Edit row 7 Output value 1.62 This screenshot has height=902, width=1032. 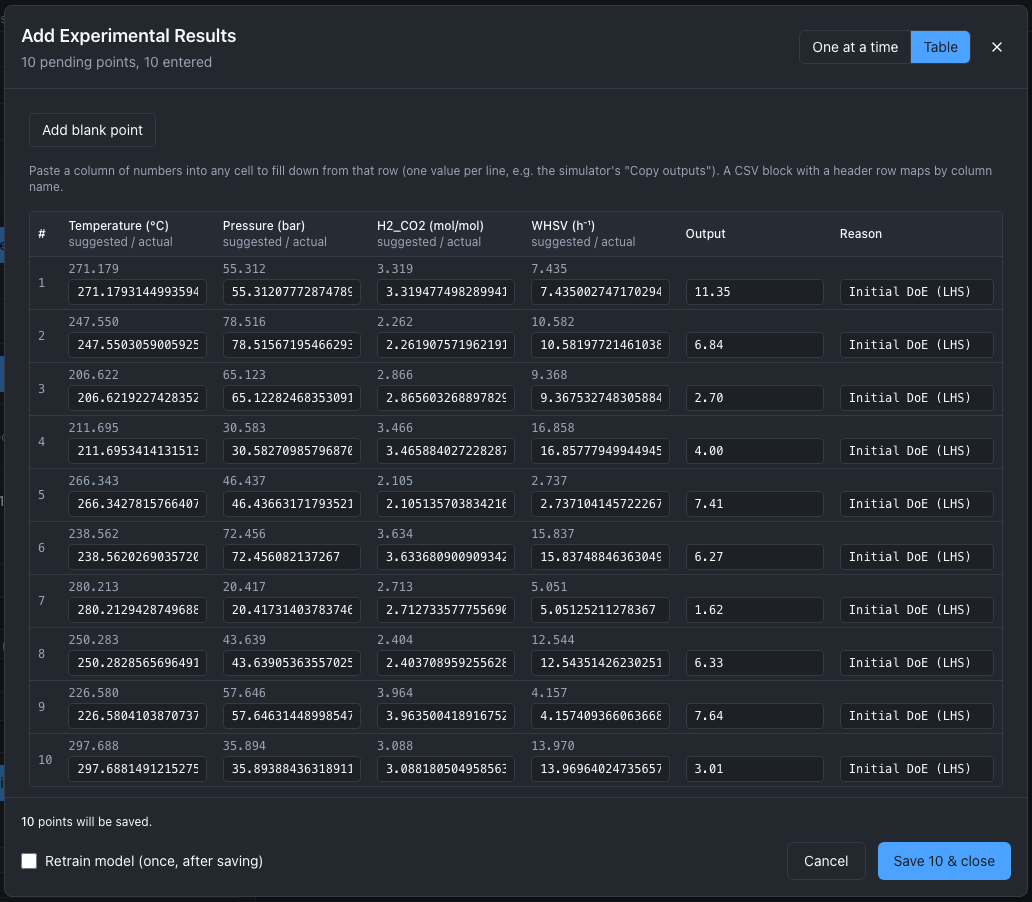point(754,610)
